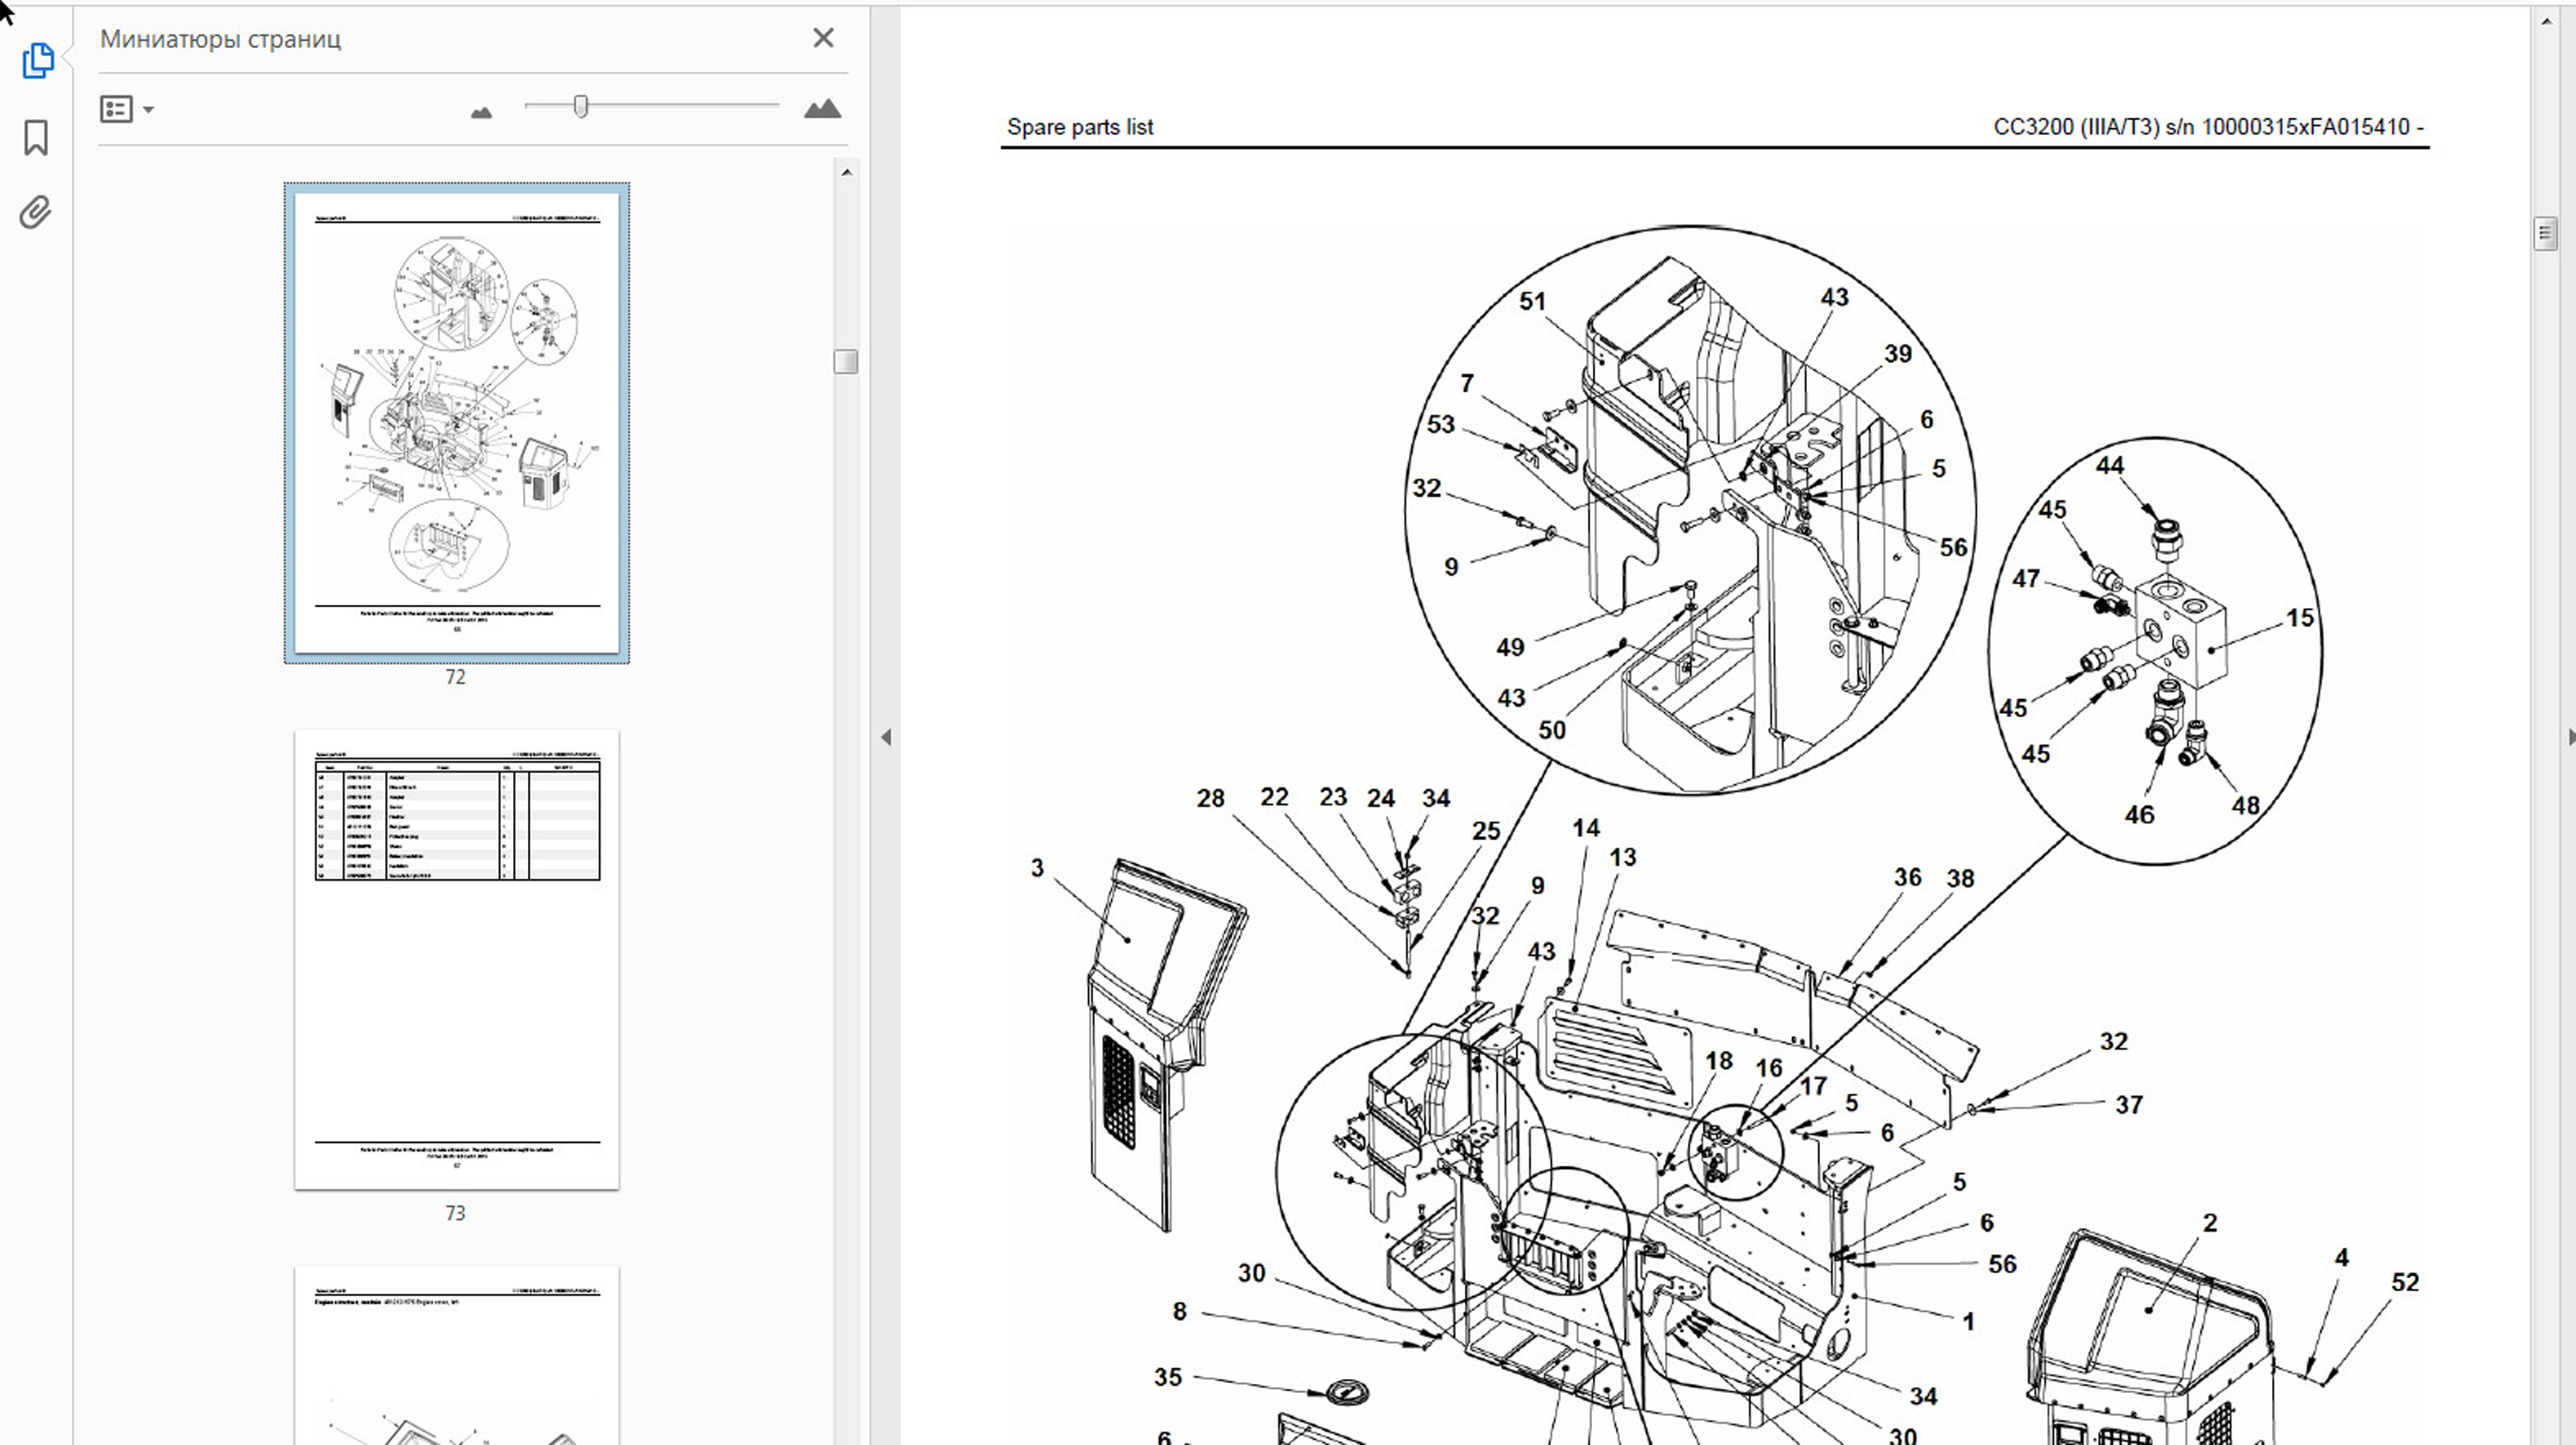This screenshot has width=2576, height=1445.
Task: Click the page 73 number label
Action: tap(455, 1213)
